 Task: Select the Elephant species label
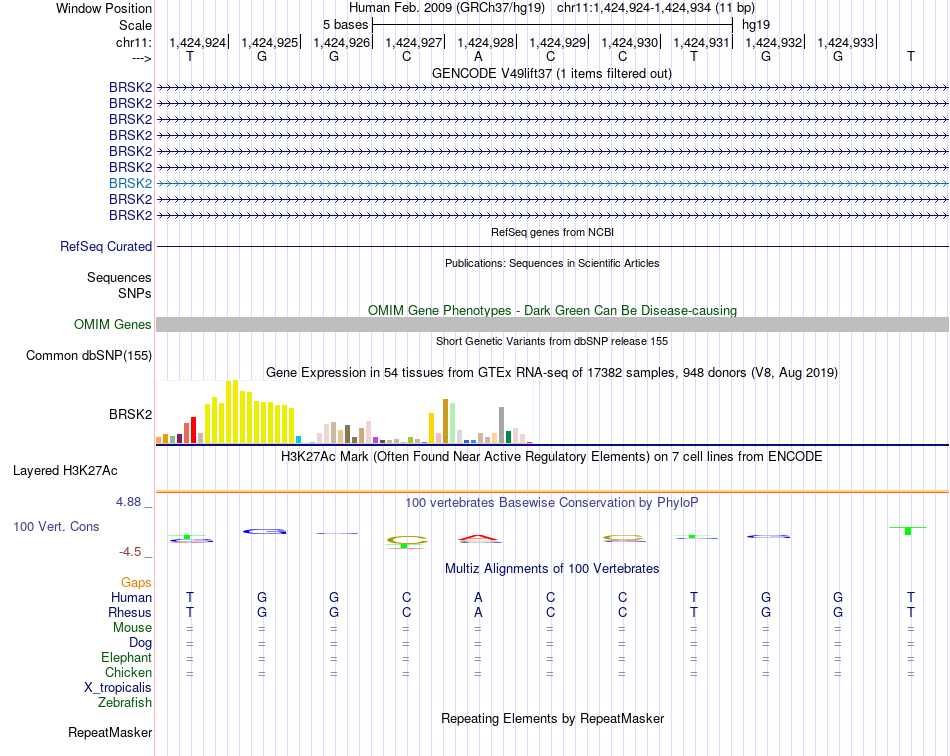127,657
